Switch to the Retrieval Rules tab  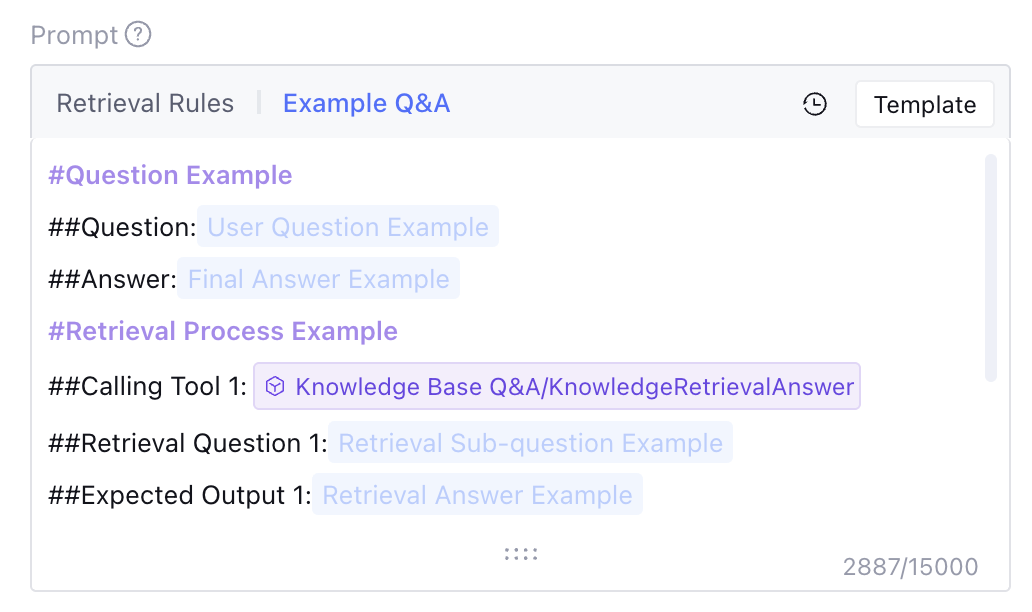[x=145, y=103]
